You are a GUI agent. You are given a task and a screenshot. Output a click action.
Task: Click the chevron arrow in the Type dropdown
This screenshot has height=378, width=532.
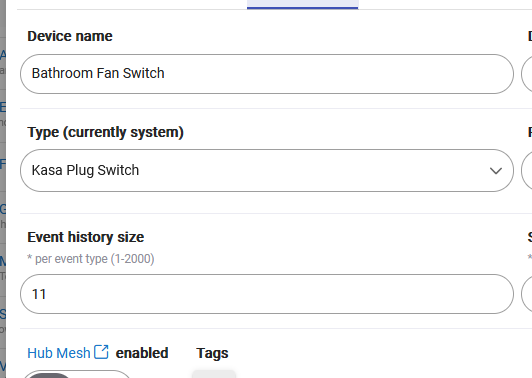[x=496, y=171]
